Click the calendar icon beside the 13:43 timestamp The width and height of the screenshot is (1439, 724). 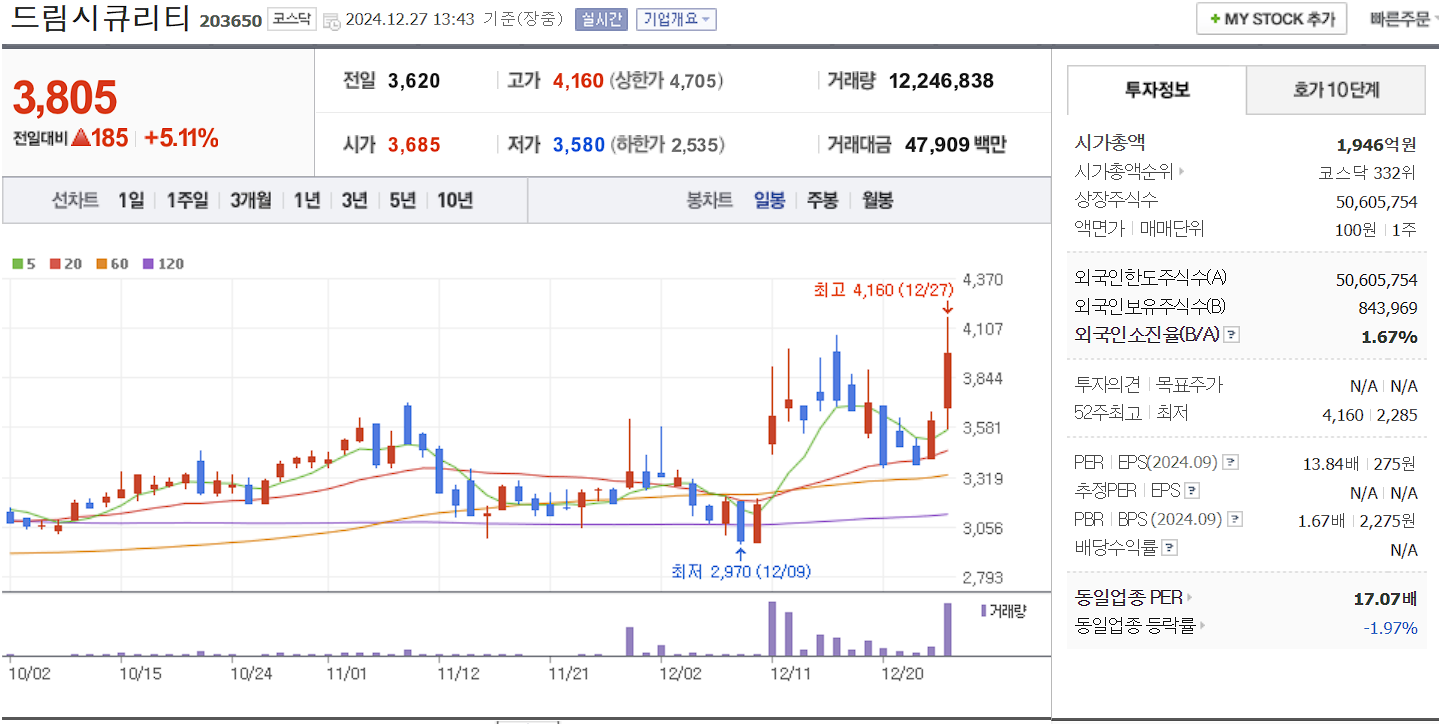pos(331,19)
